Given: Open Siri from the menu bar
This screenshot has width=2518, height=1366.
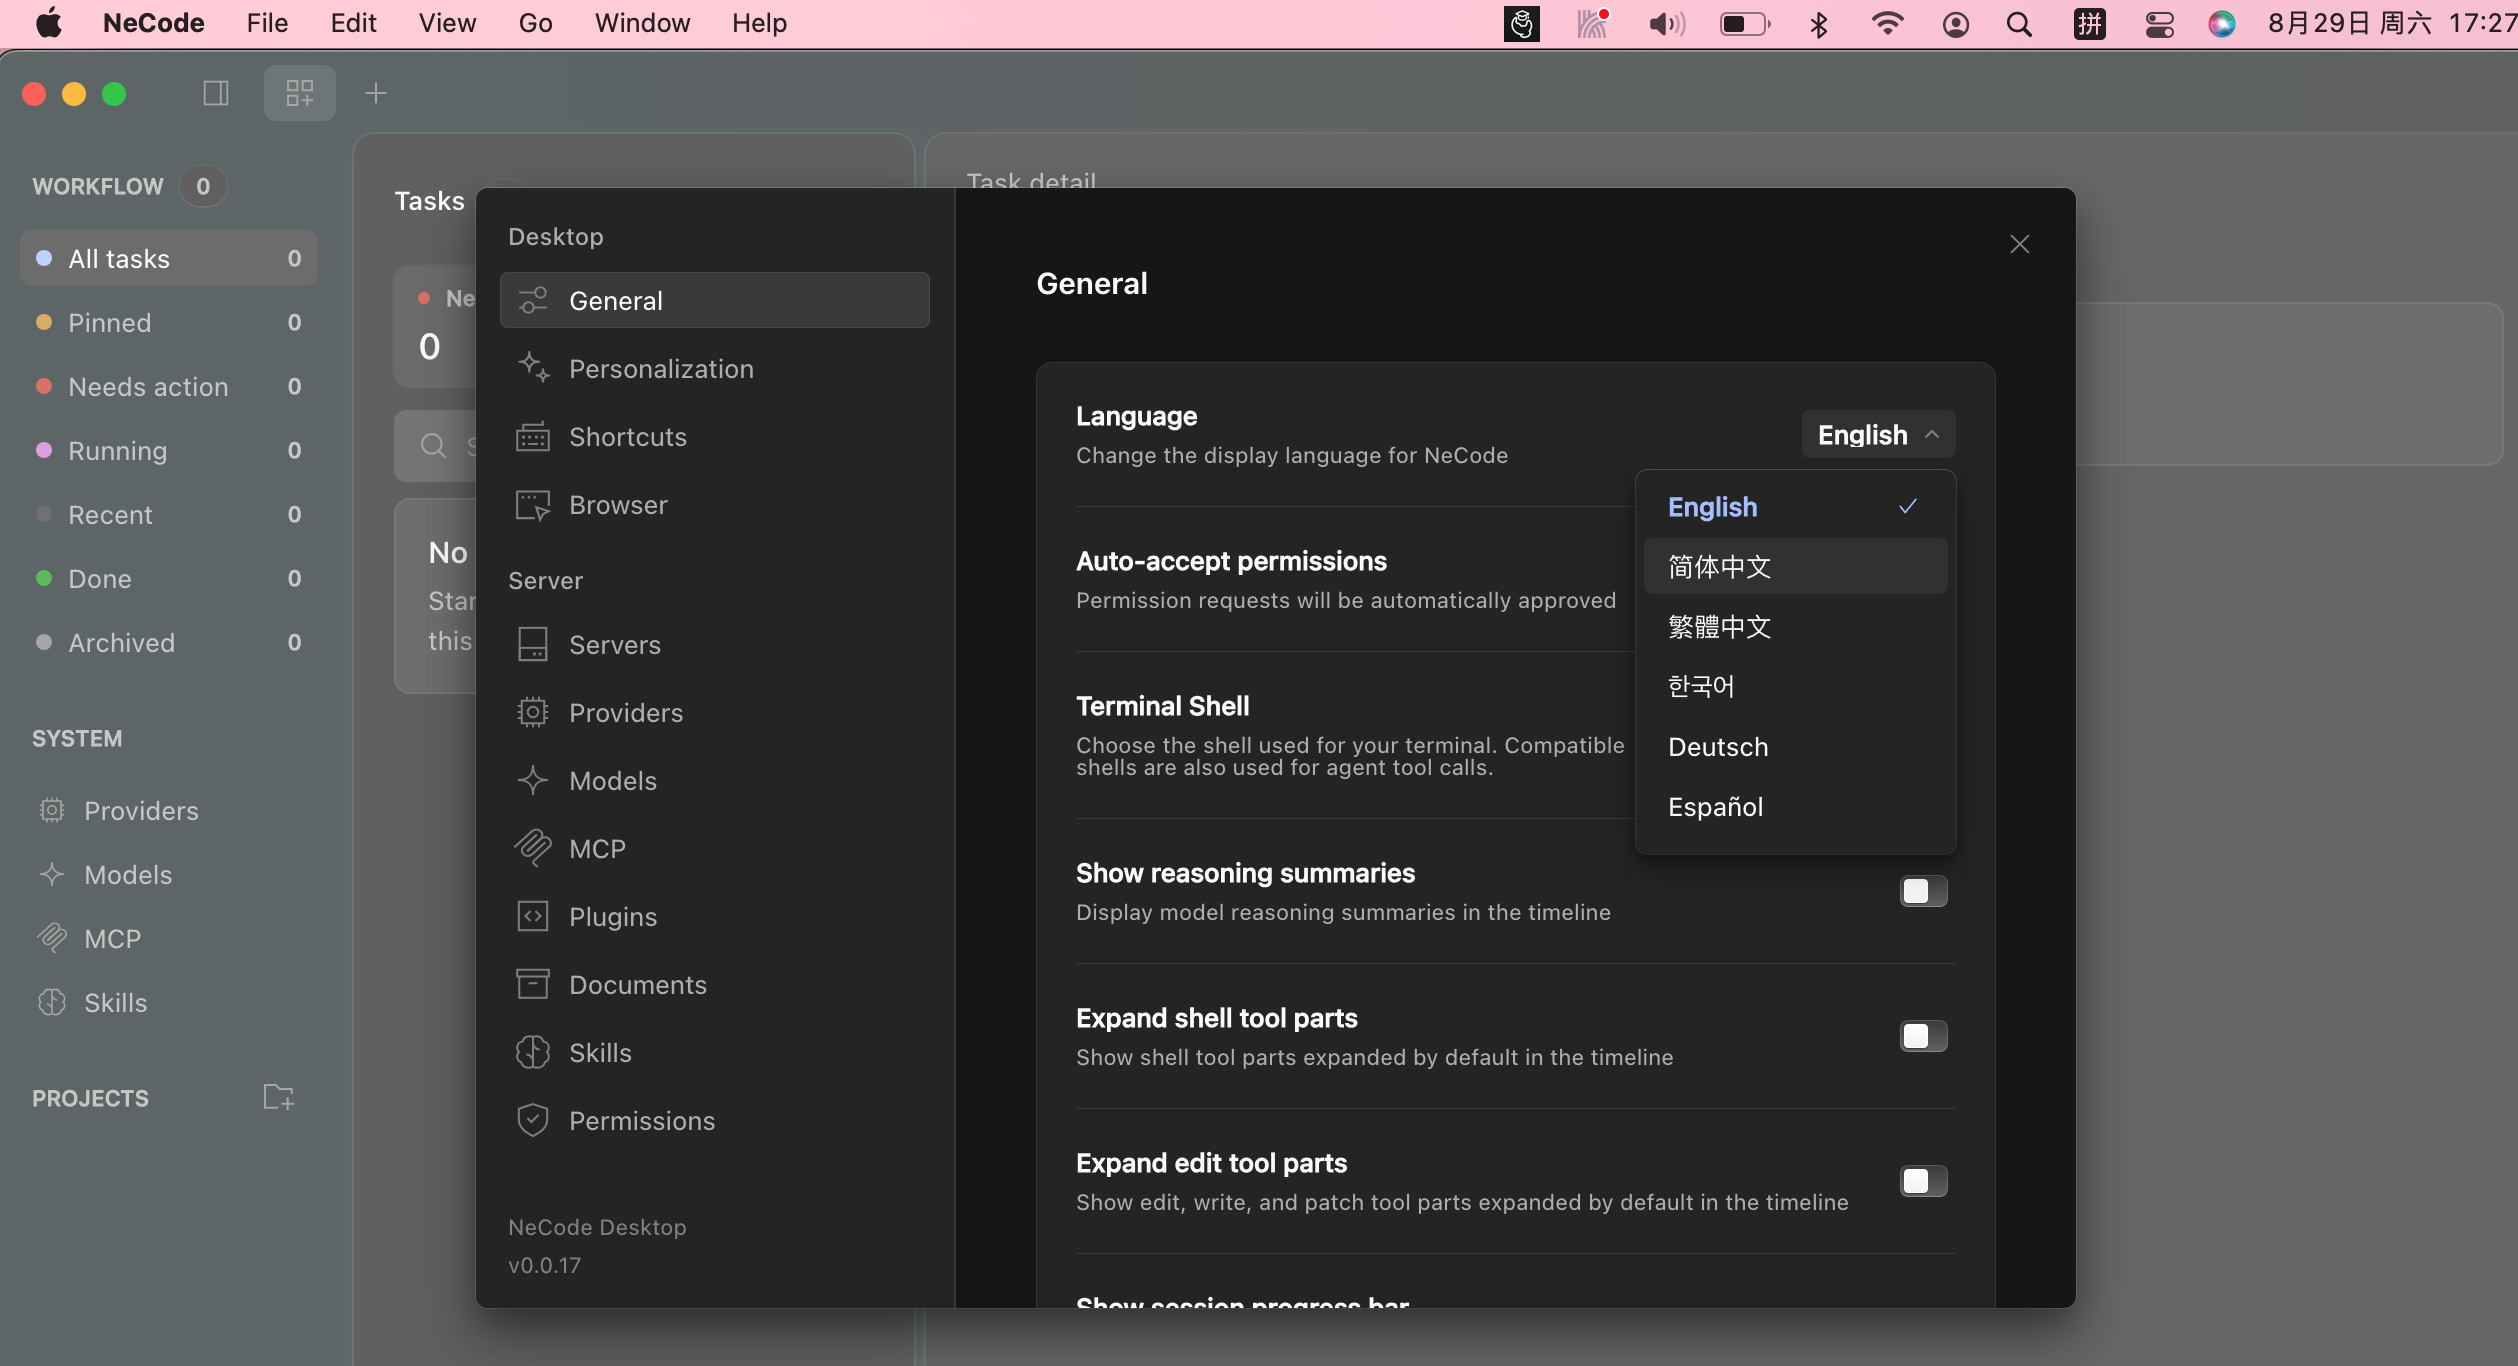Looking at the screenshot, I should click(2222, 23).
